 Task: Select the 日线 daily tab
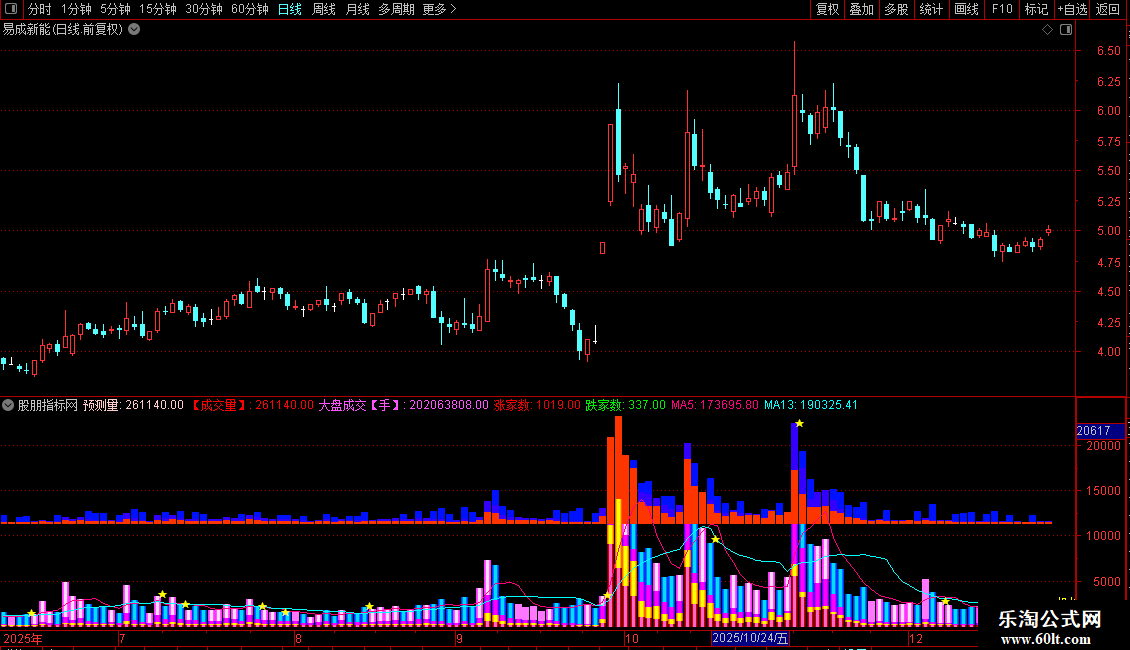(x=290, y=9)
